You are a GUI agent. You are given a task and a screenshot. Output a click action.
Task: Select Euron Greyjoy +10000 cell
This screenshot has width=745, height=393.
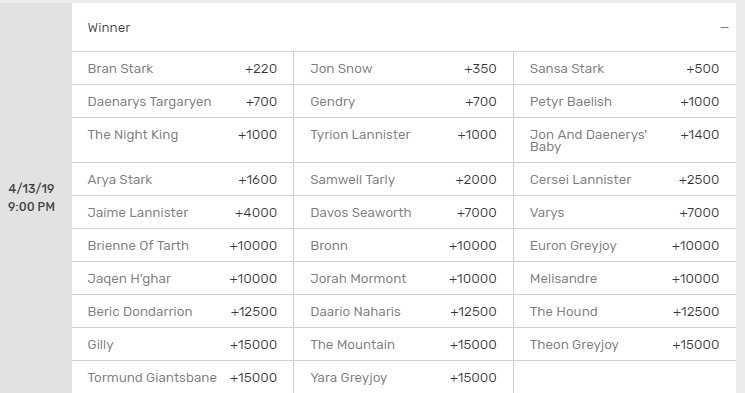point(625,245)
